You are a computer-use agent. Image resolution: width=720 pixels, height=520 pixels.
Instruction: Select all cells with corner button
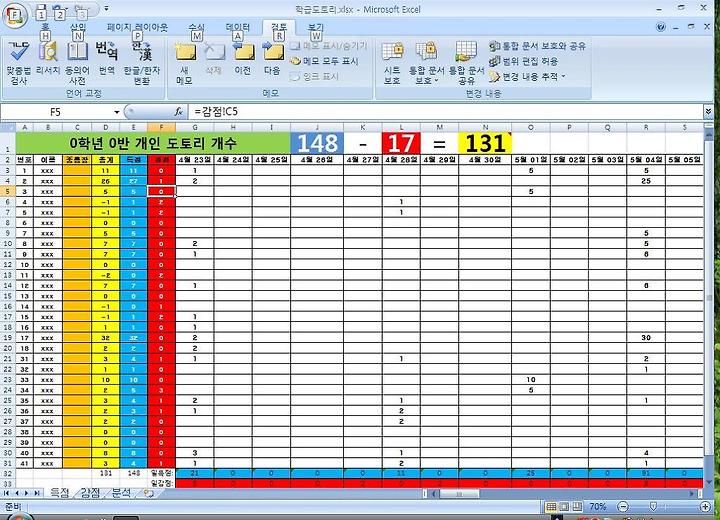coord(8,127)
